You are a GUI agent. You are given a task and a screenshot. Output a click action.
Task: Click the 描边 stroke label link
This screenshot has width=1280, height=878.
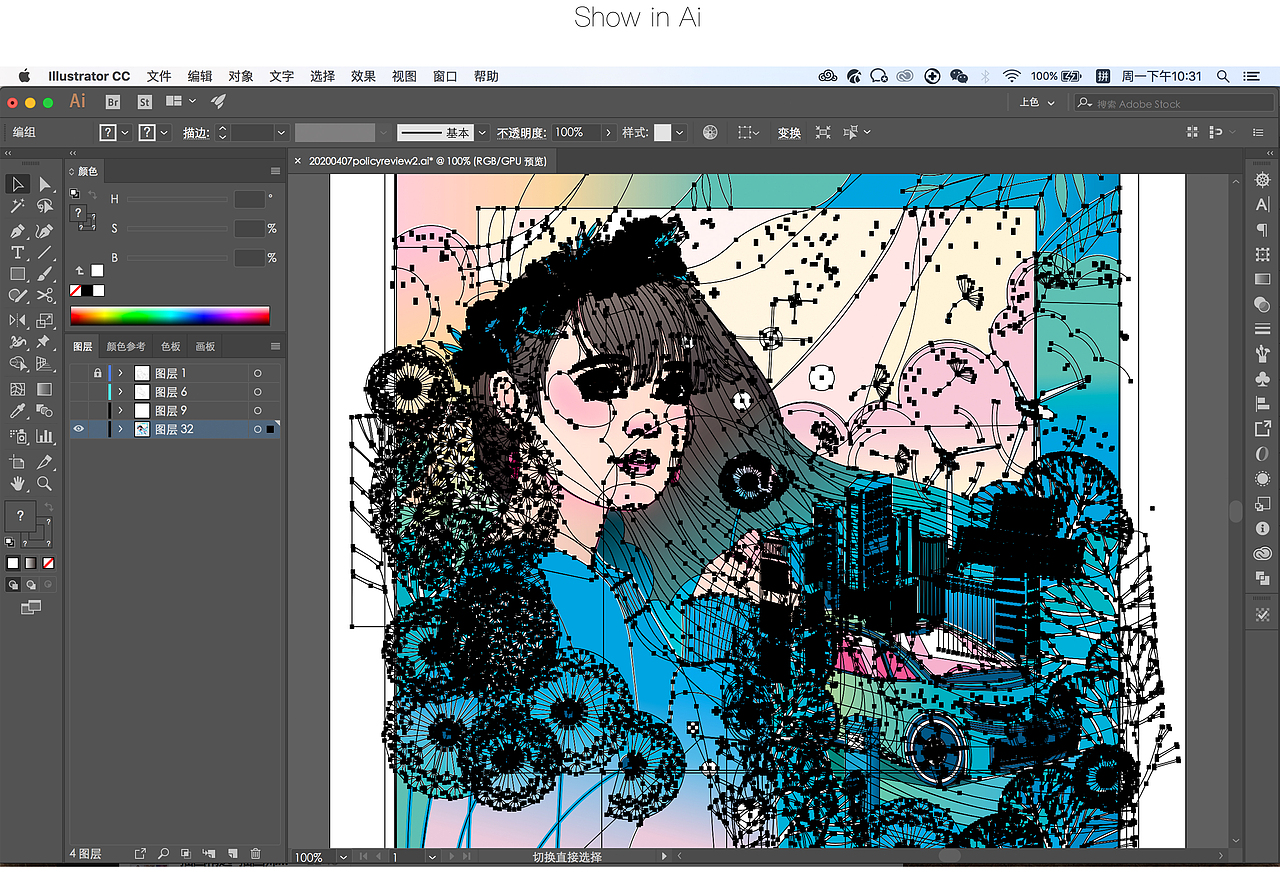(x=195, y=132)
